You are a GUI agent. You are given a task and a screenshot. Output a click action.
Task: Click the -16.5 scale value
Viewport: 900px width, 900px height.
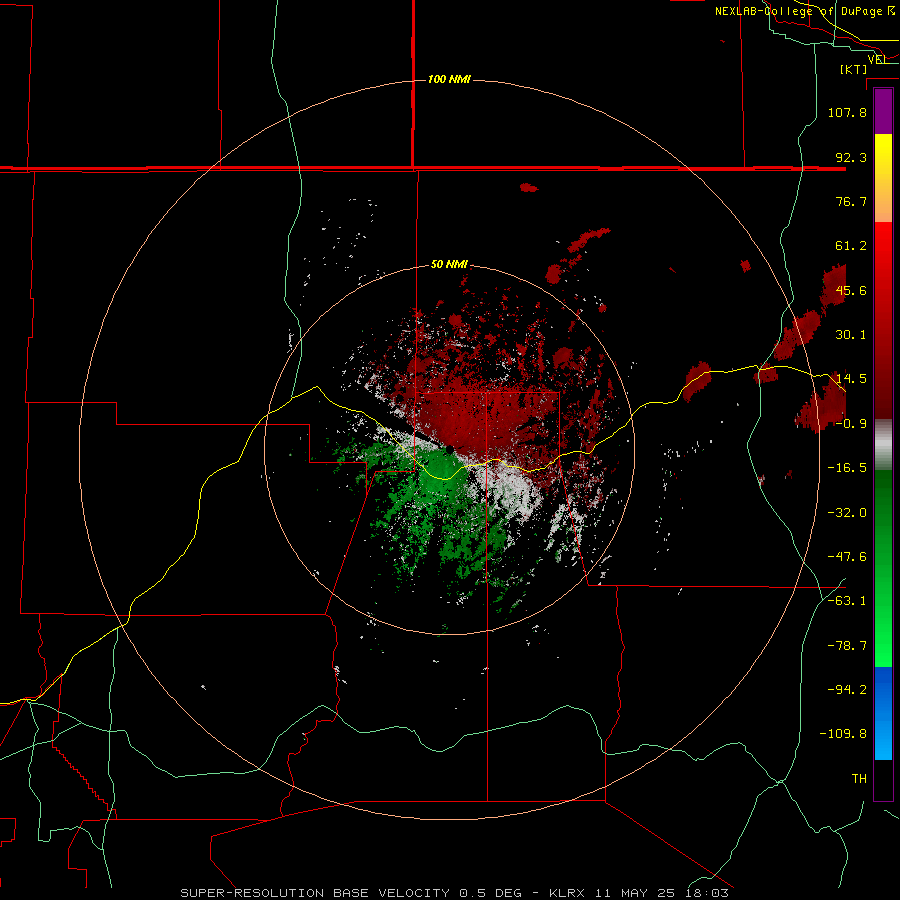(x=847, y=468)
